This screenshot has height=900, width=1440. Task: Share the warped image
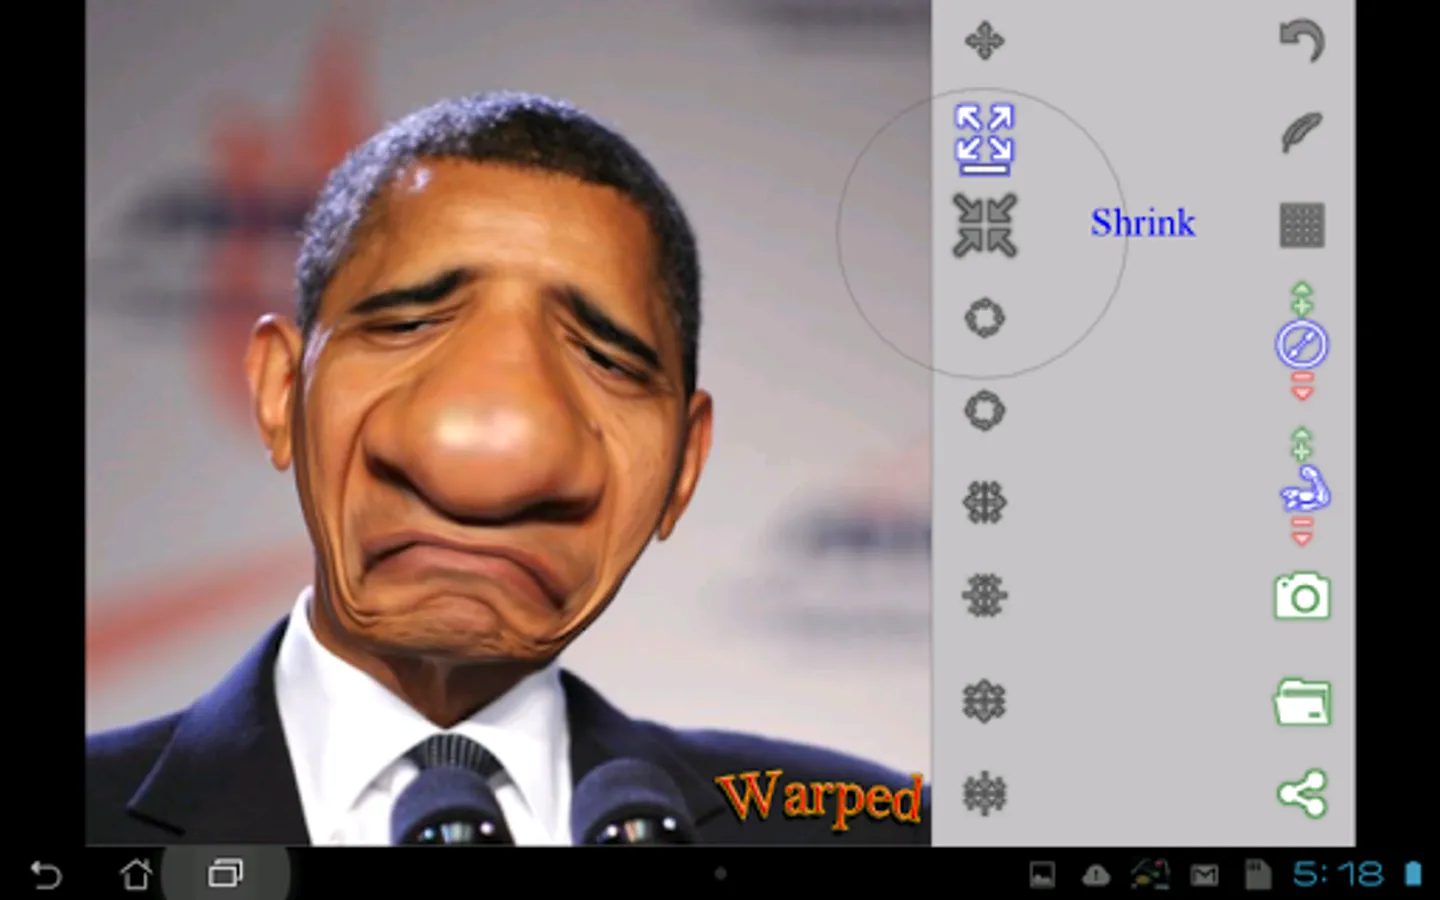1302,794
